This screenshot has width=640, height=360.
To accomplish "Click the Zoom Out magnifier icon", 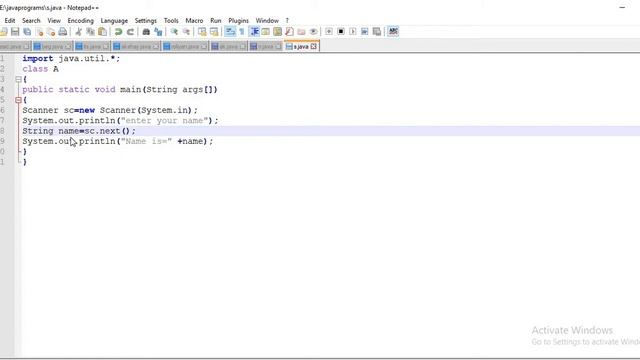I will (186, 31).
